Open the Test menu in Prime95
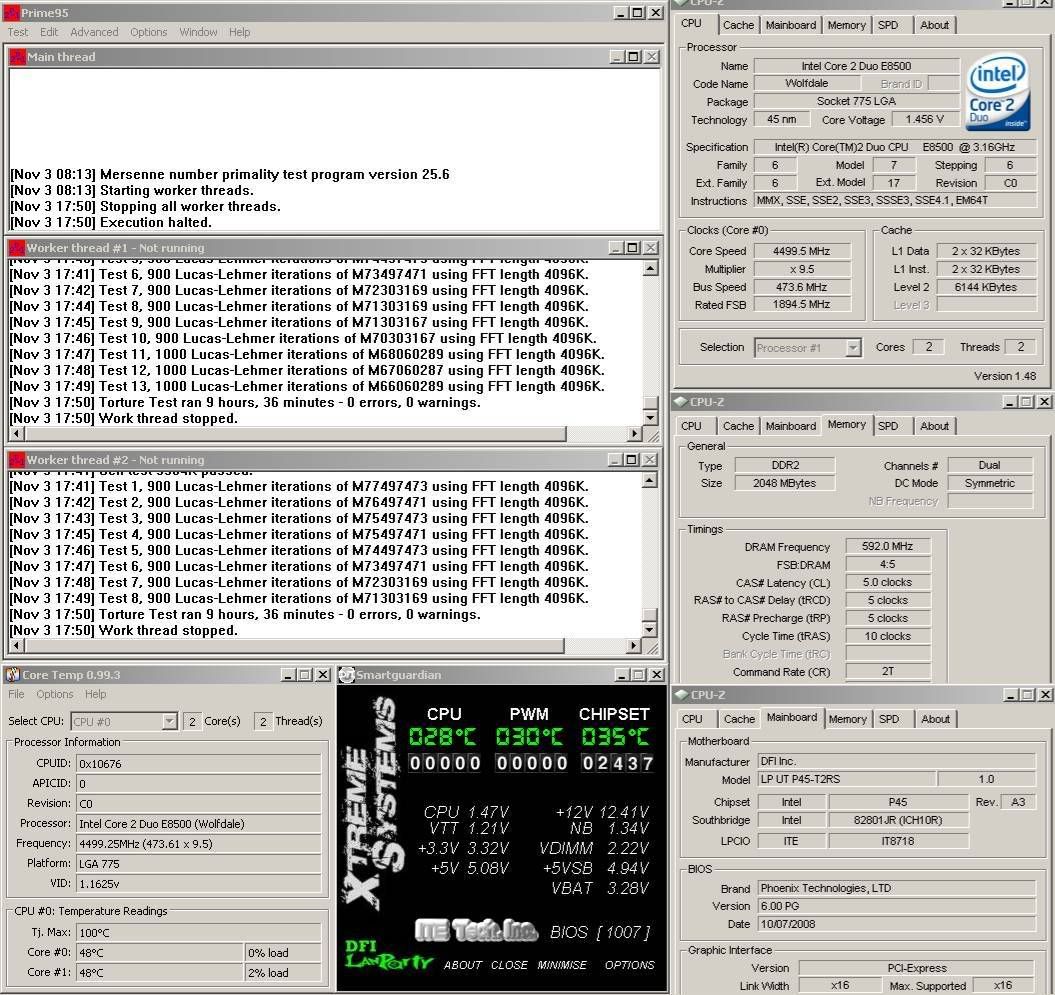 [x=18, y=32]
